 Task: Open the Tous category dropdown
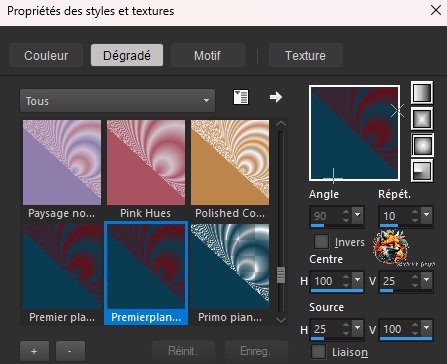(117, 100)
